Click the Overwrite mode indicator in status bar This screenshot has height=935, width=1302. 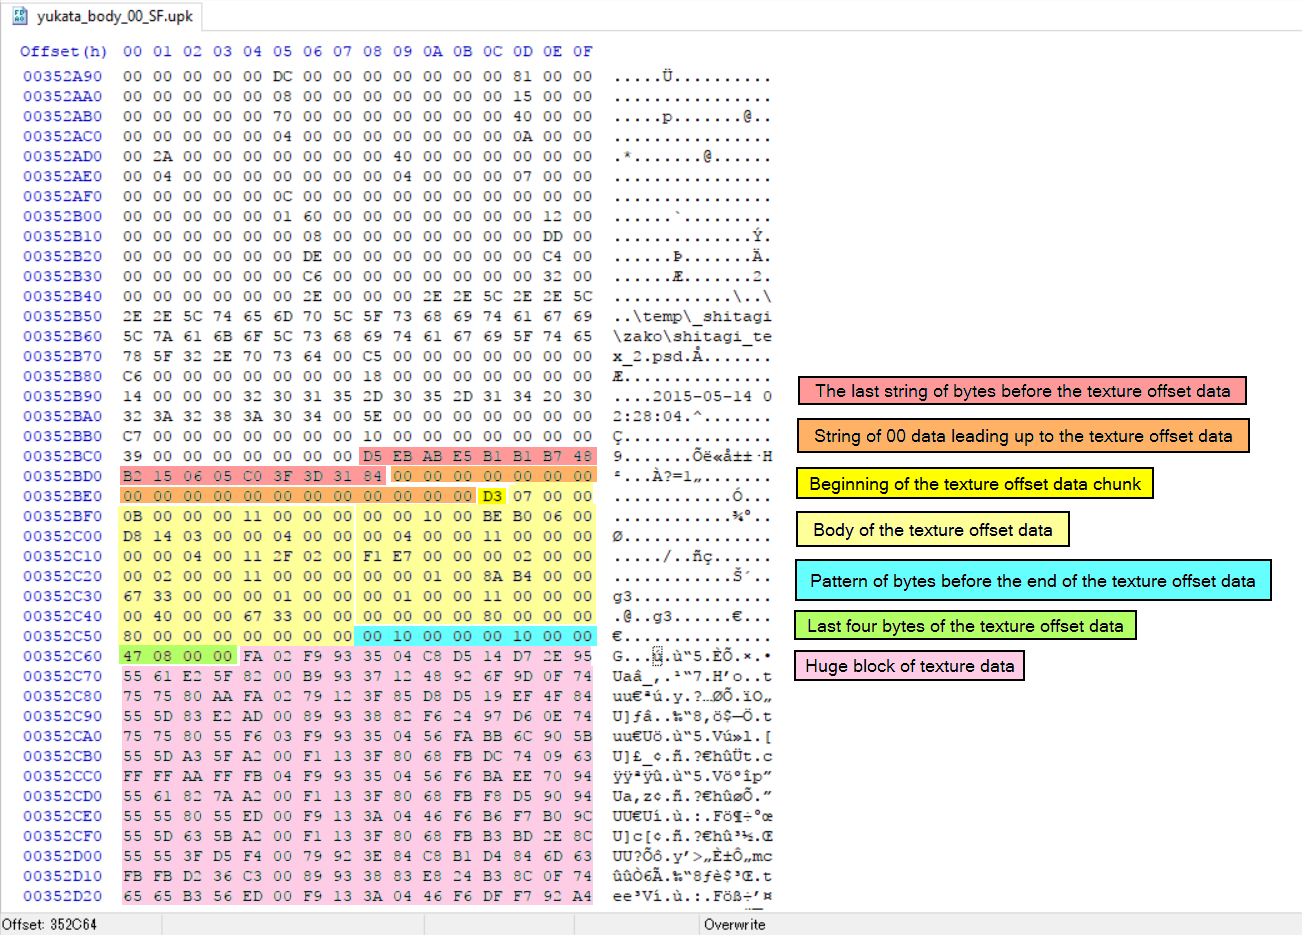click(735, 924)
